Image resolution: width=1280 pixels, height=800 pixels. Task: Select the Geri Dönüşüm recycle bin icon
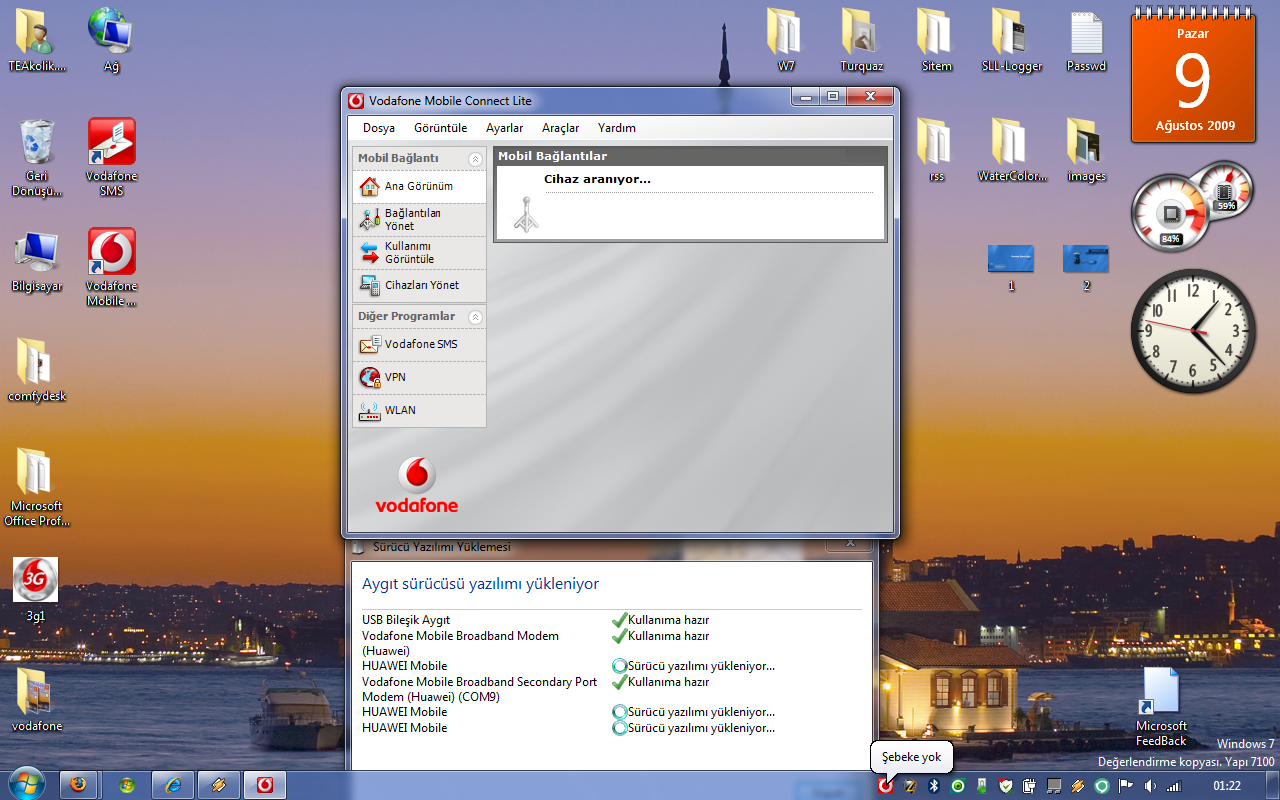click(x=36, y=158)
